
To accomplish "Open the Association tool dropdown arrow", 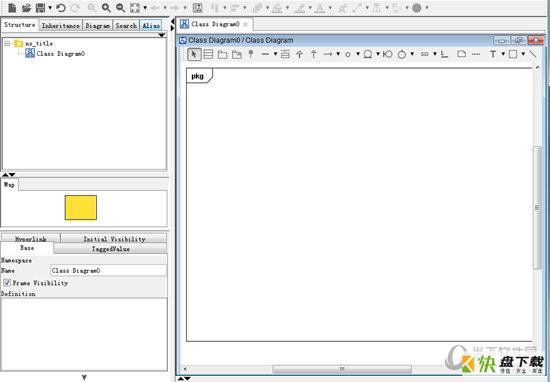I will (276, 54).
